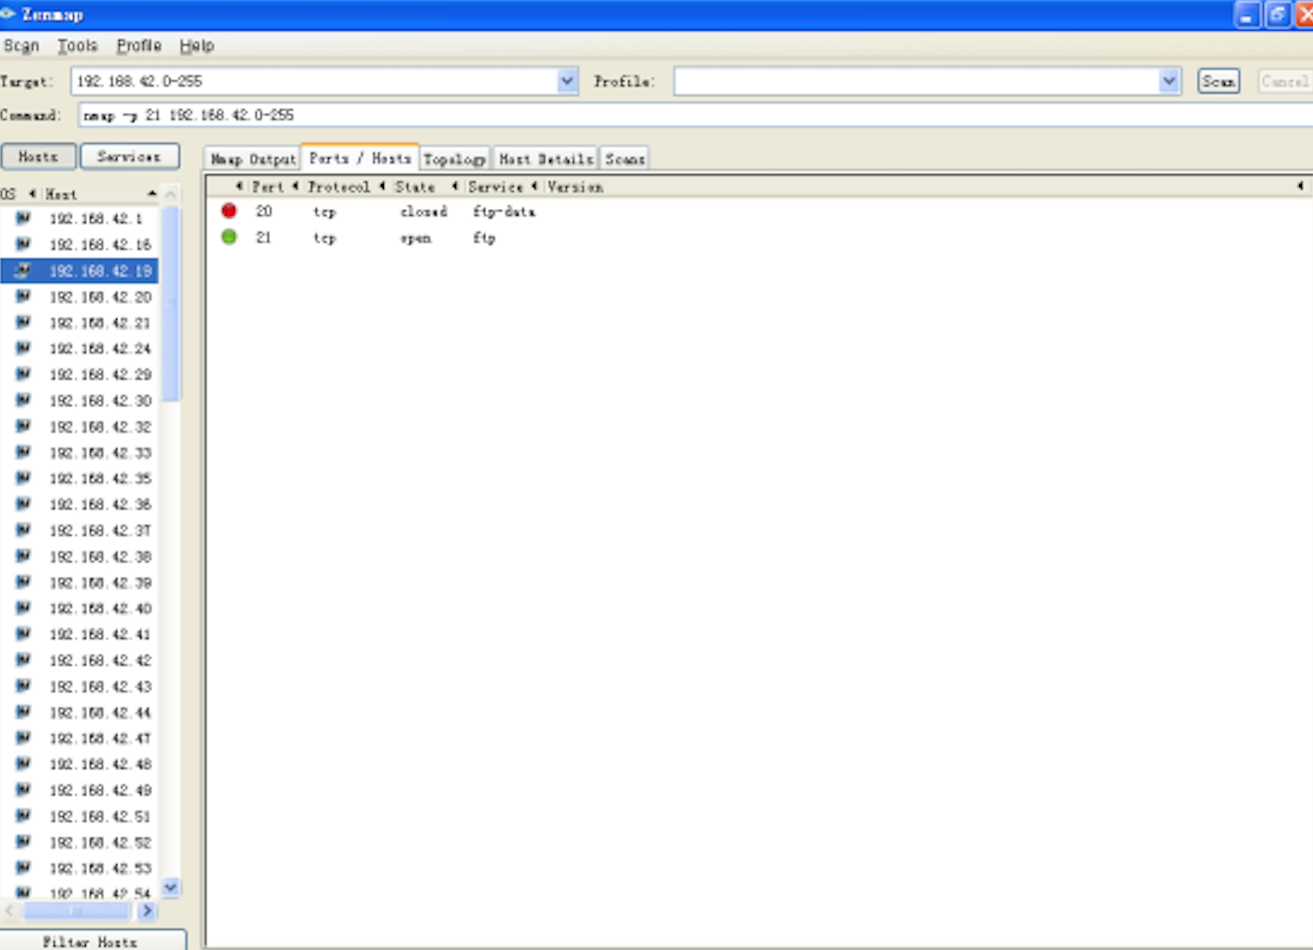Screen dimensions: 1313x950
Task: Click the Target input field
Action: pos(314,81)
